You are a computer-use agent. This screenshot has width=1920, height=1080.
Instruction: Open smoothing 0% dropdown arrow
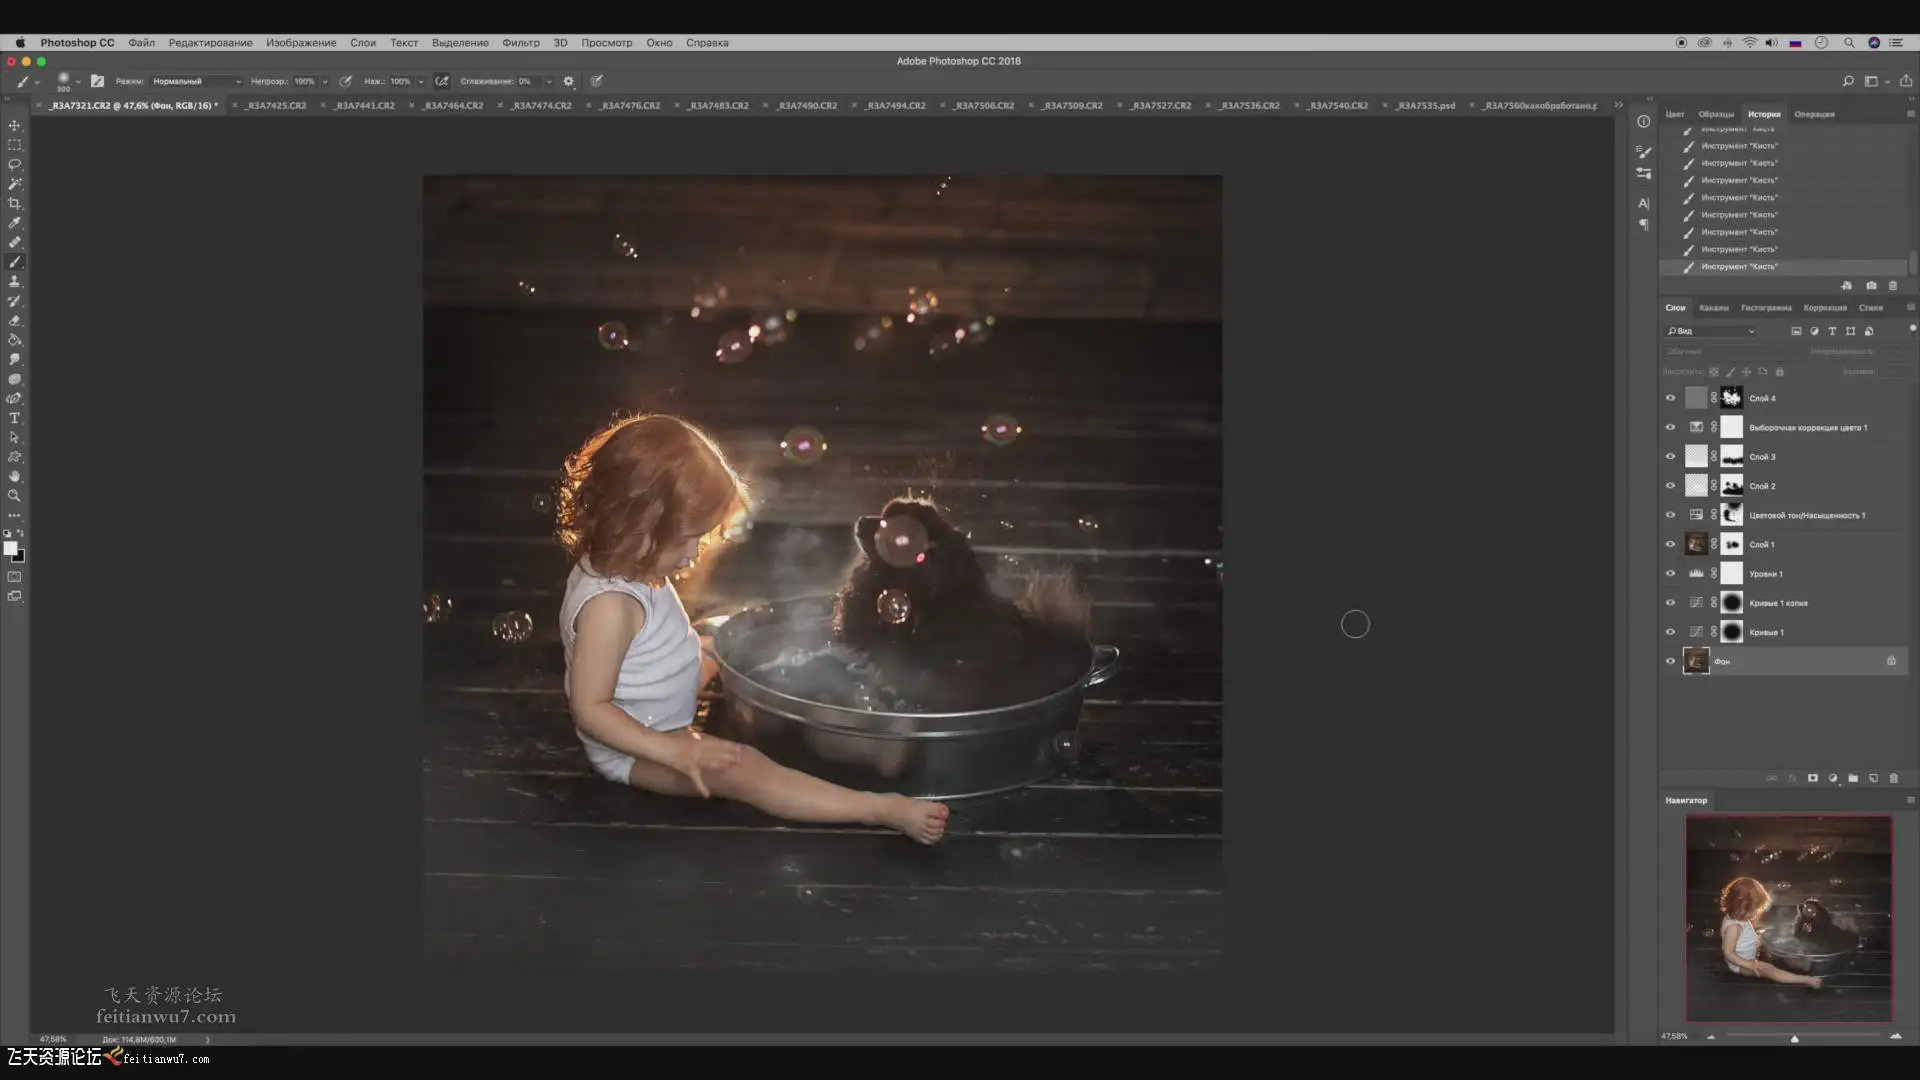tap(549, 81)
